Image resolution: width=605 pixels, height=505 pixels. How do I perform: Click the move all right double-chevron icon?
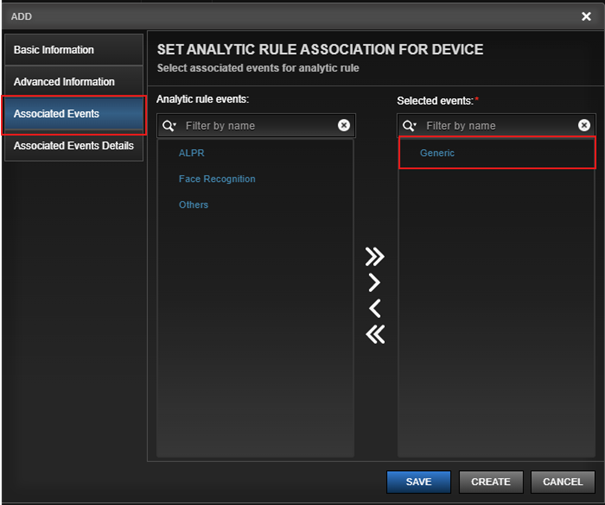[375, 257]
